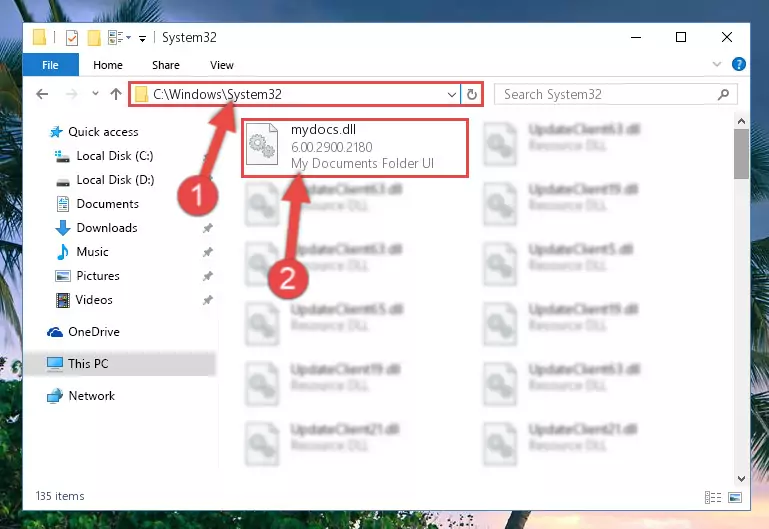769x529 pixels.
Task: Open the Customize Quick Access Toolbar dropdown arrow
Action: (142, 38)
